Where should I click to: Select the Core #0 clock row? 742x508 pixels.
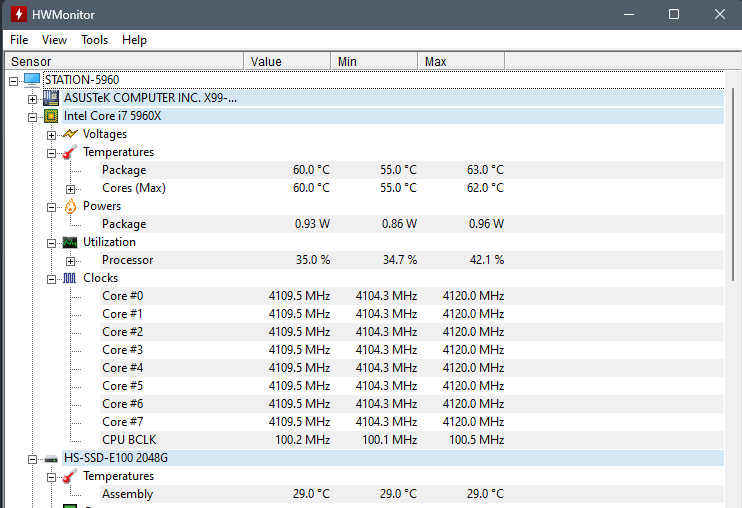click(x=412, y=296)
